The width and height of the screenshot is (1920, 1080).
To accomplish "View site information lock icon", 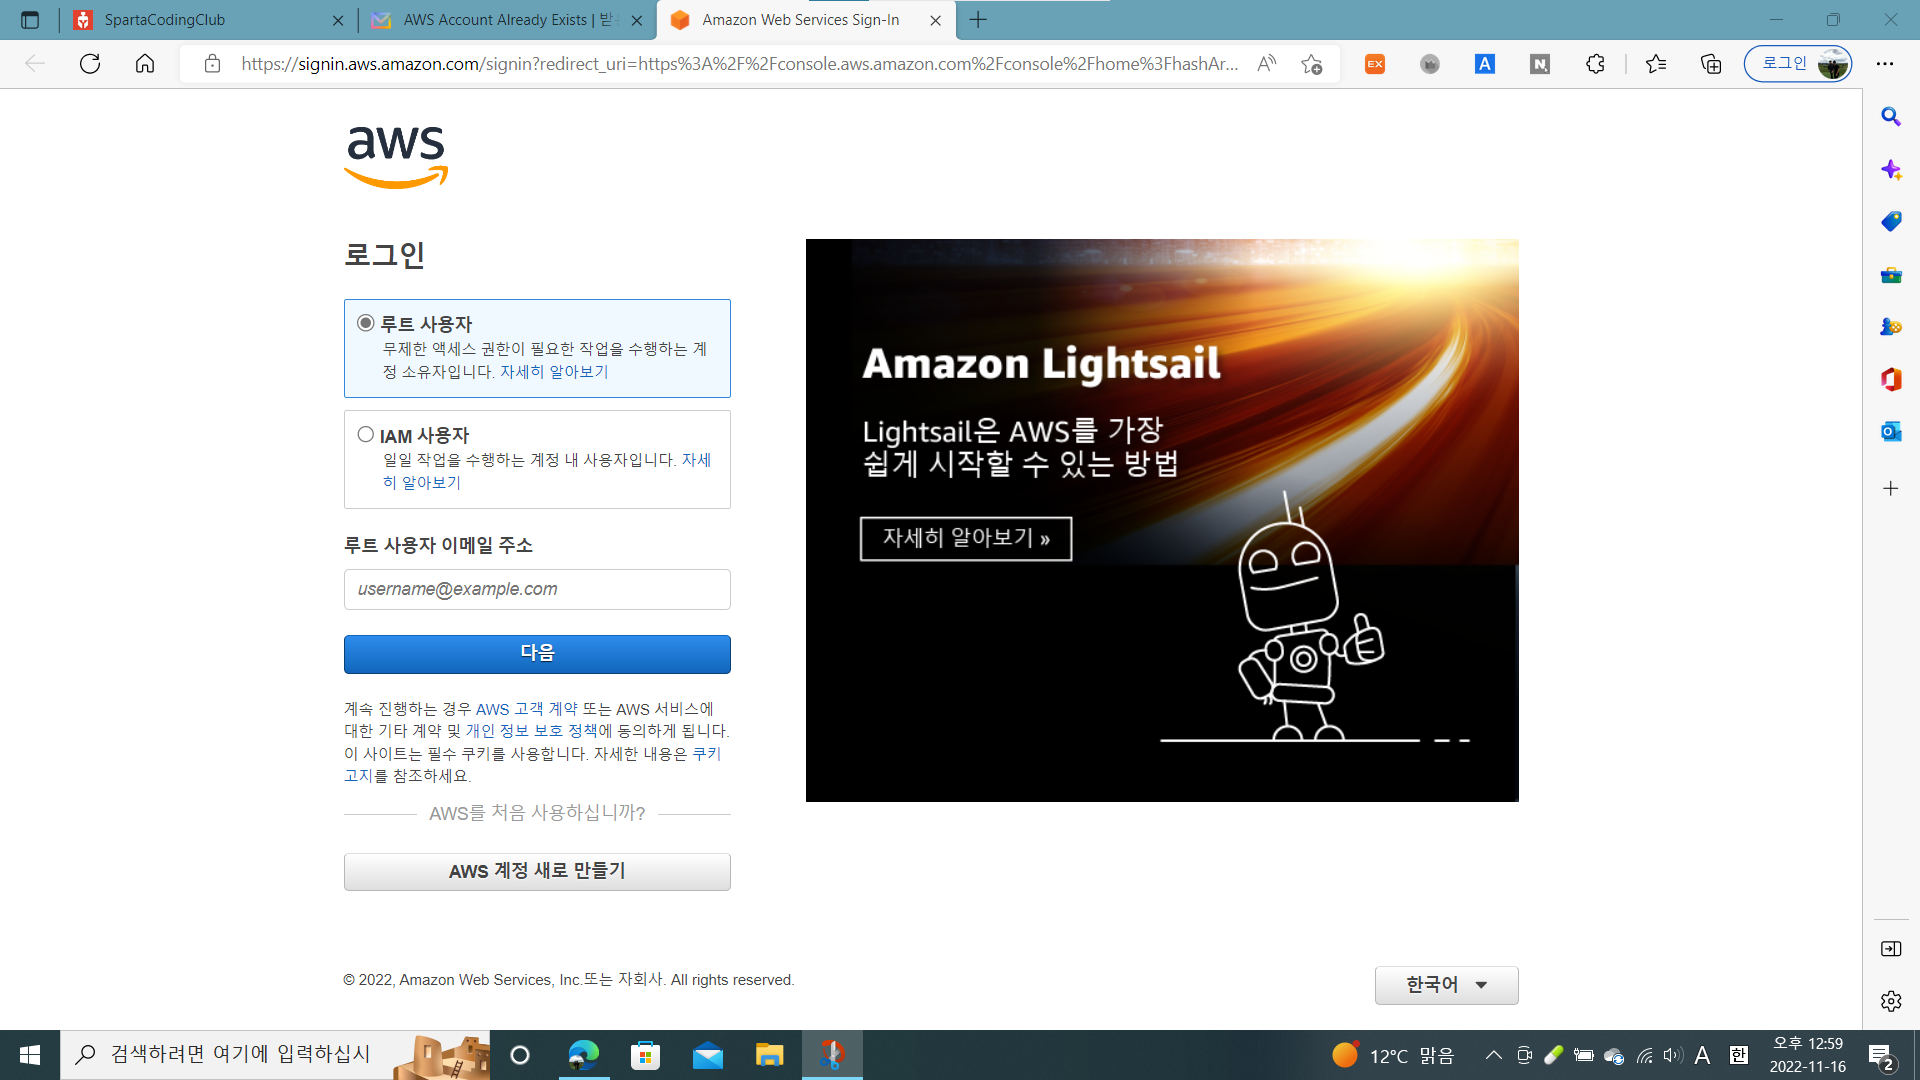I will coord(212,64).
